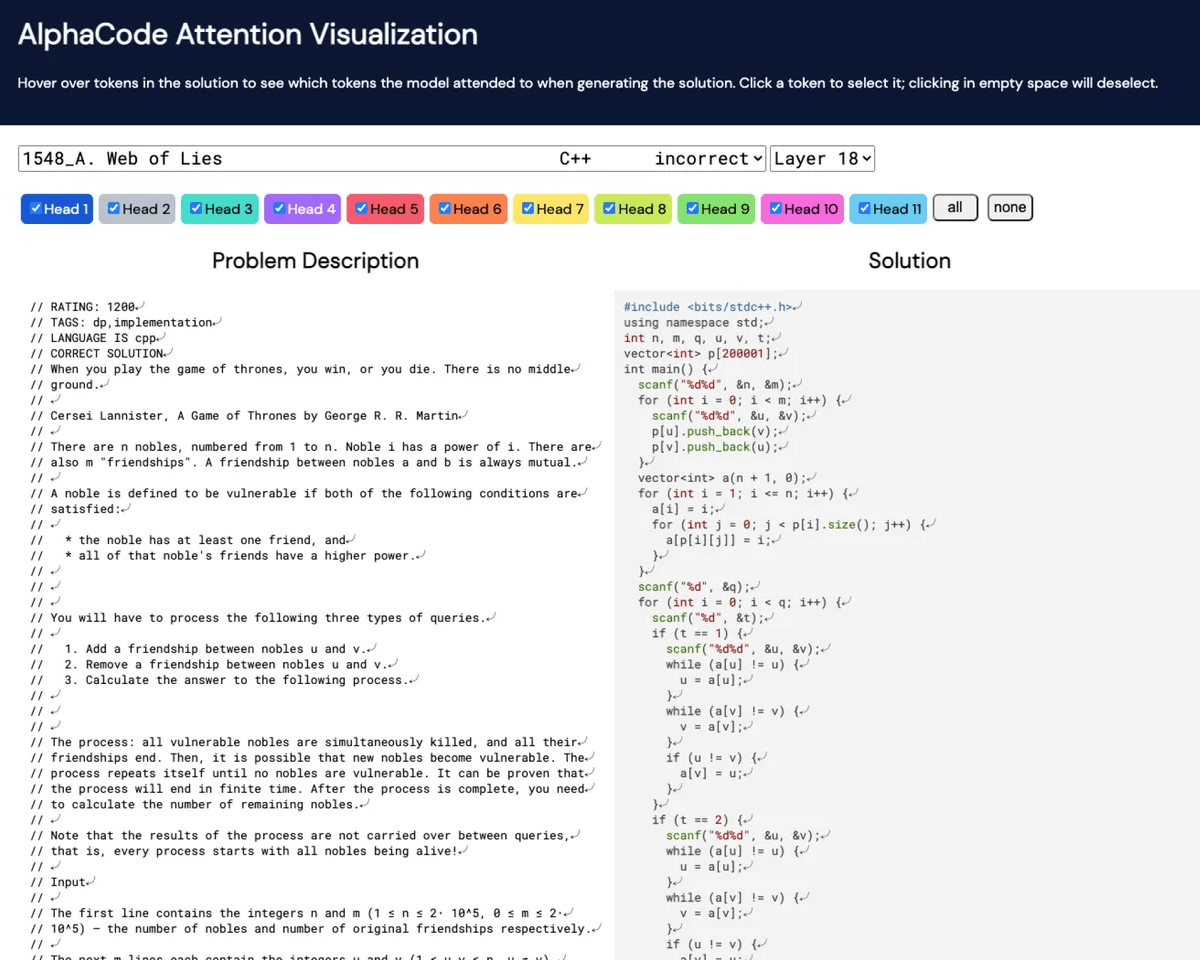This screenshot has width=1200, height=960.
Task: Expand the Layer 18 dropdown
Action: (822, 158)
